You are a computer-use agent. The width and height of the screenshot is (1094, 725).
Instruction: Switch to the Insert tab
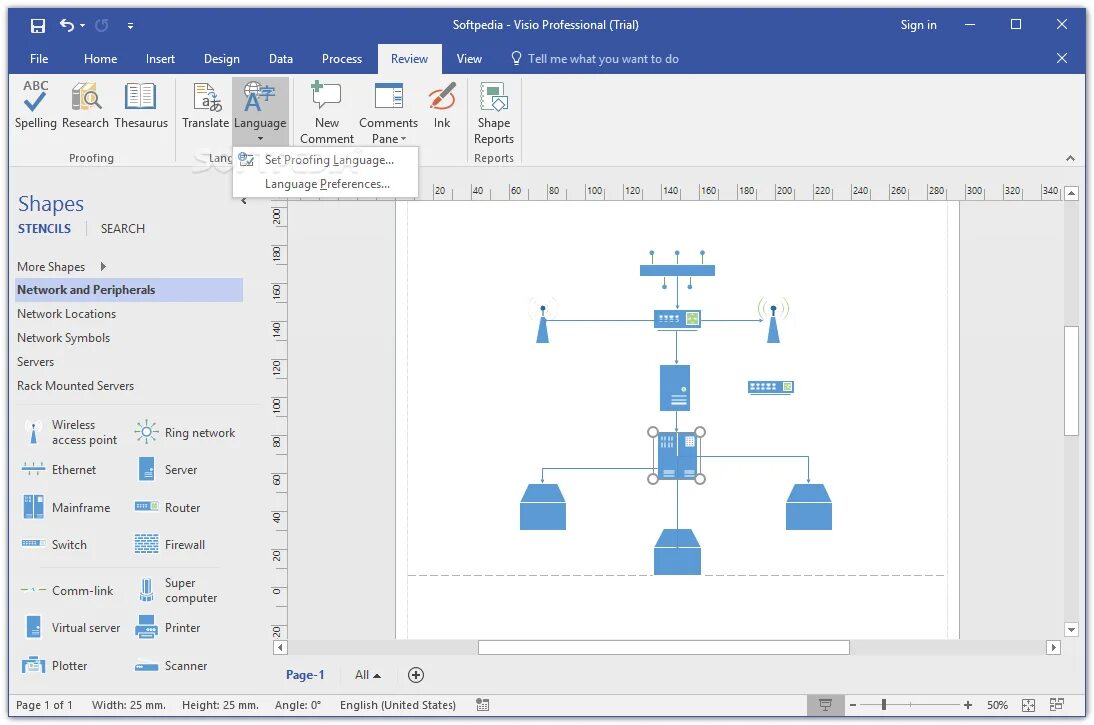(x=160, y=59)
